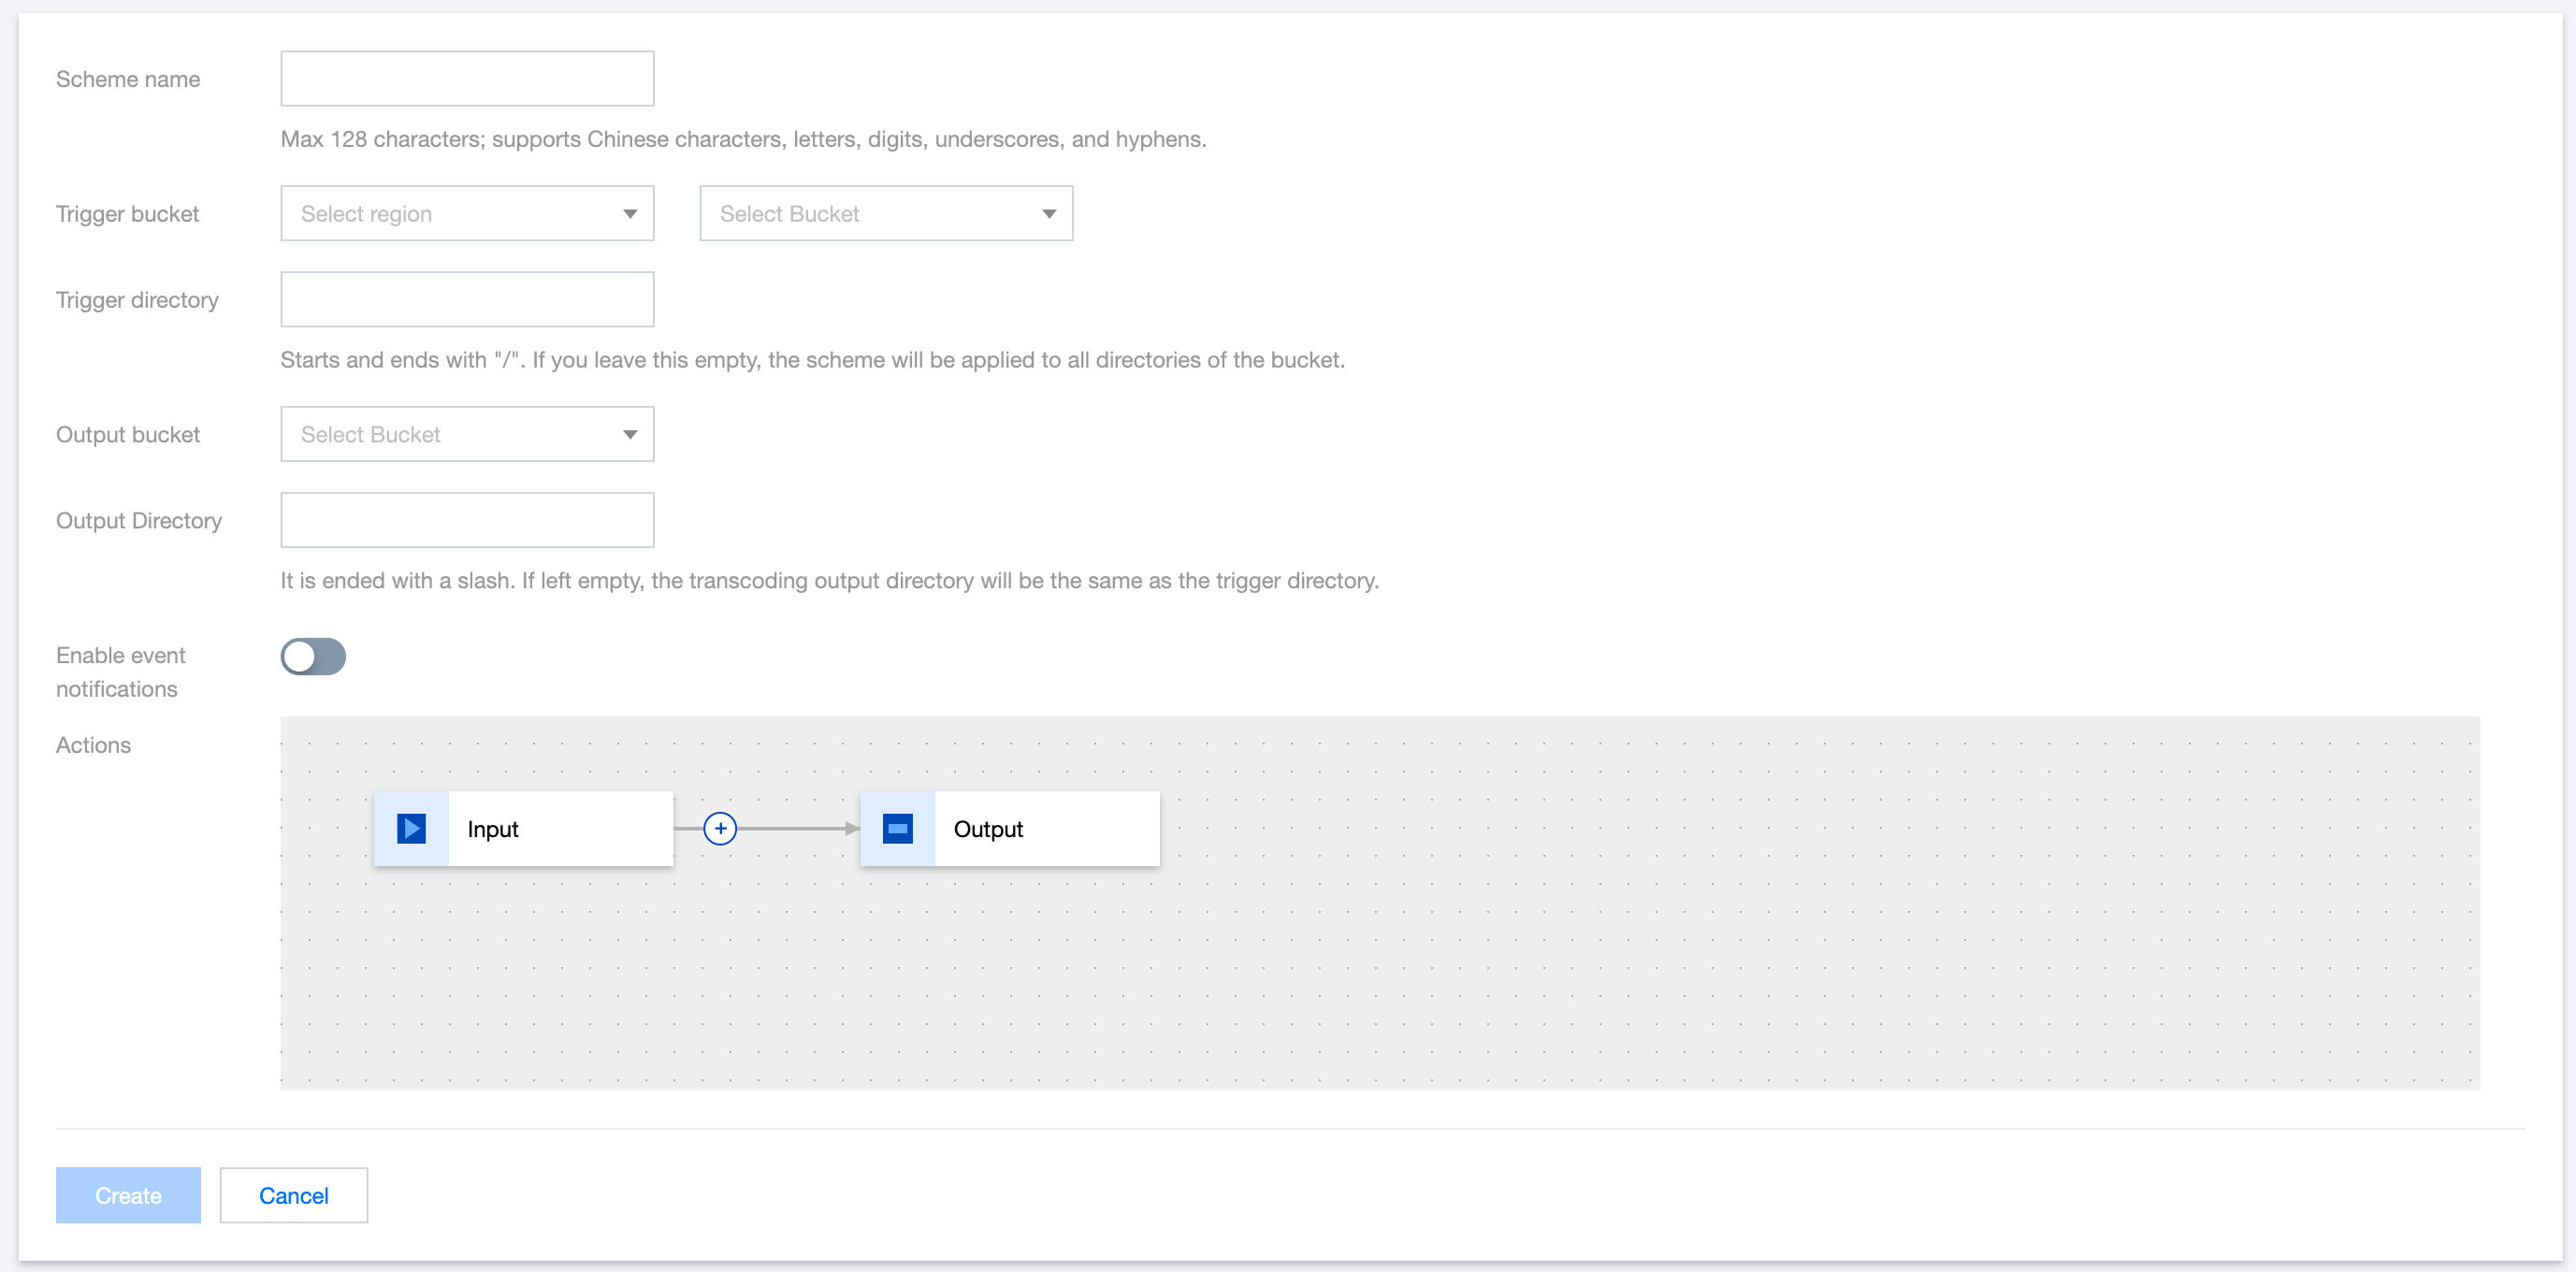Add a step with the plus circle
Image resolution: width=2576 pixels, height=1272 pixels.
point(720,828)
